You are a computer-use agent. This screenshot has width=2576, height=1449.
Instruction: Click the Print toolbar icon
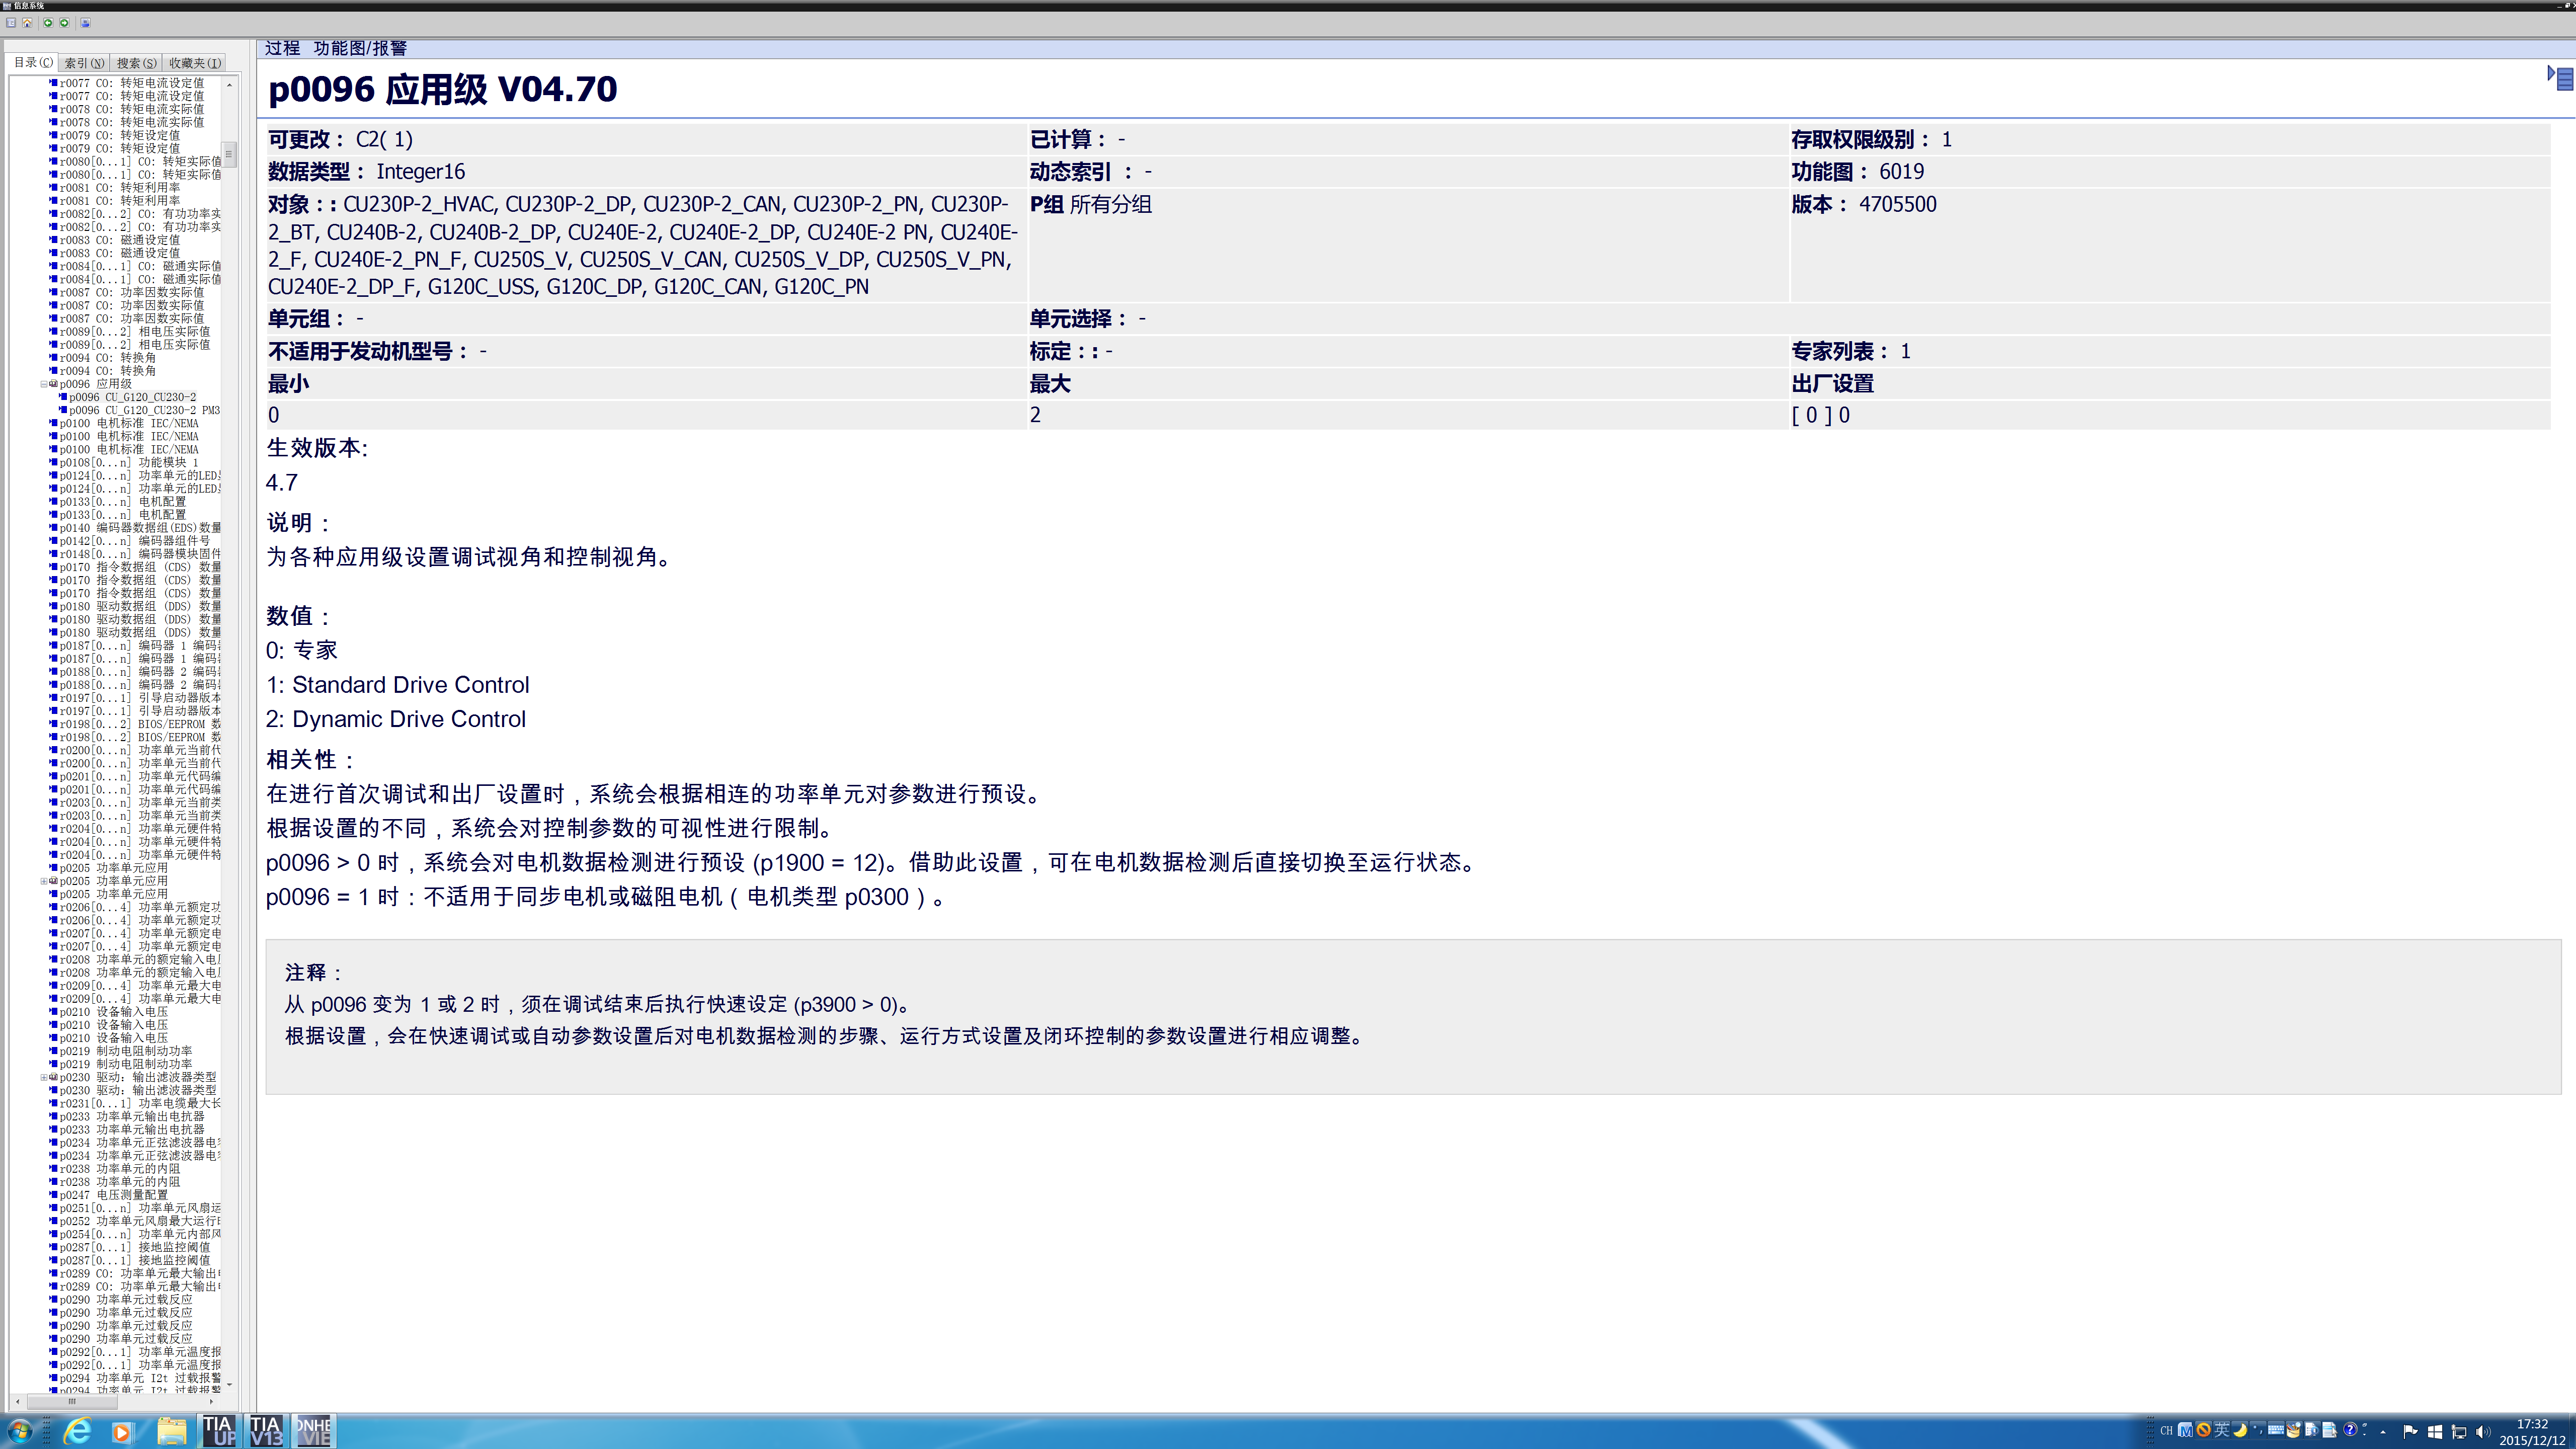point(85,23)
